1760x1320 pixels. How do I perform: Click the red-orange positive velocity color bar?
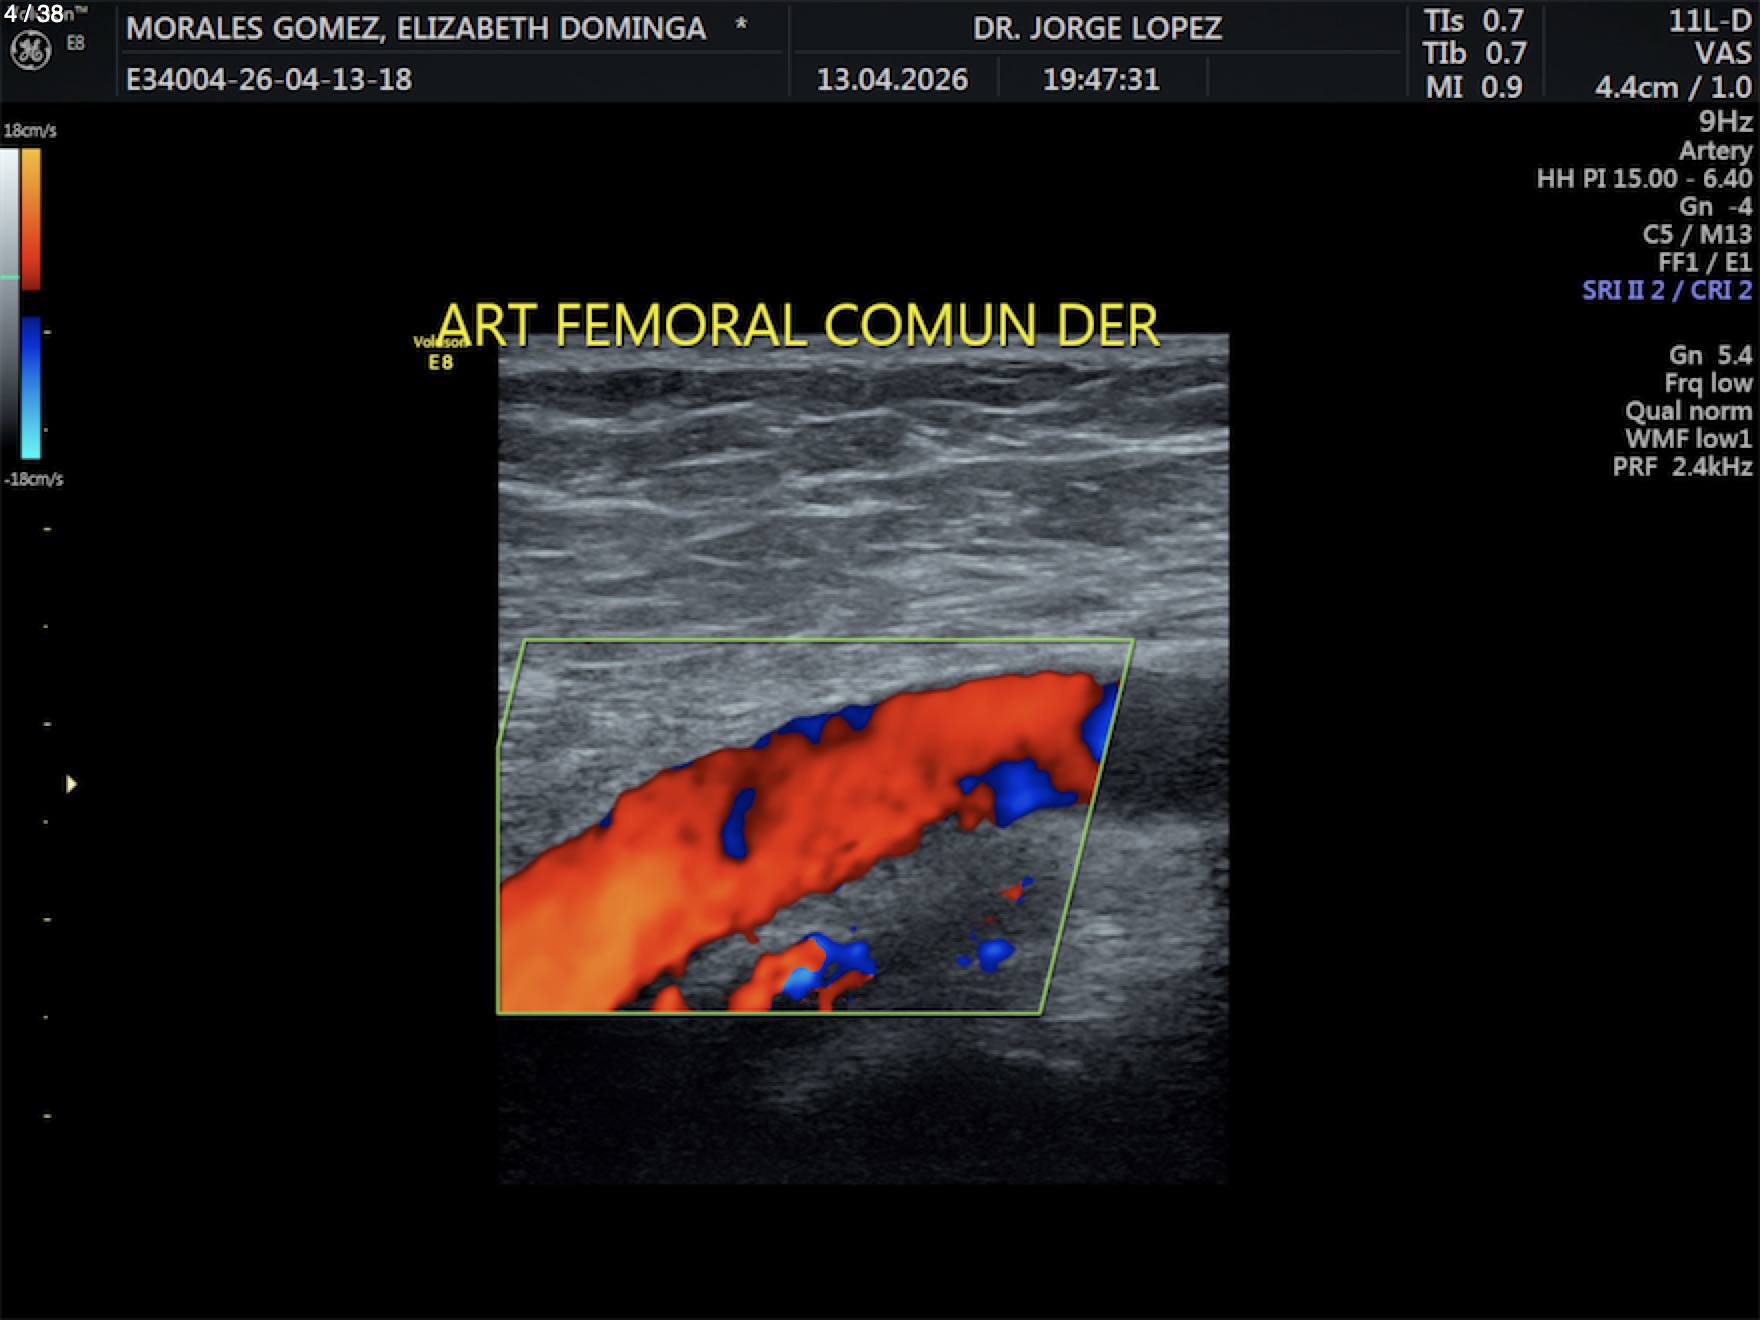(x=31, y=218)
